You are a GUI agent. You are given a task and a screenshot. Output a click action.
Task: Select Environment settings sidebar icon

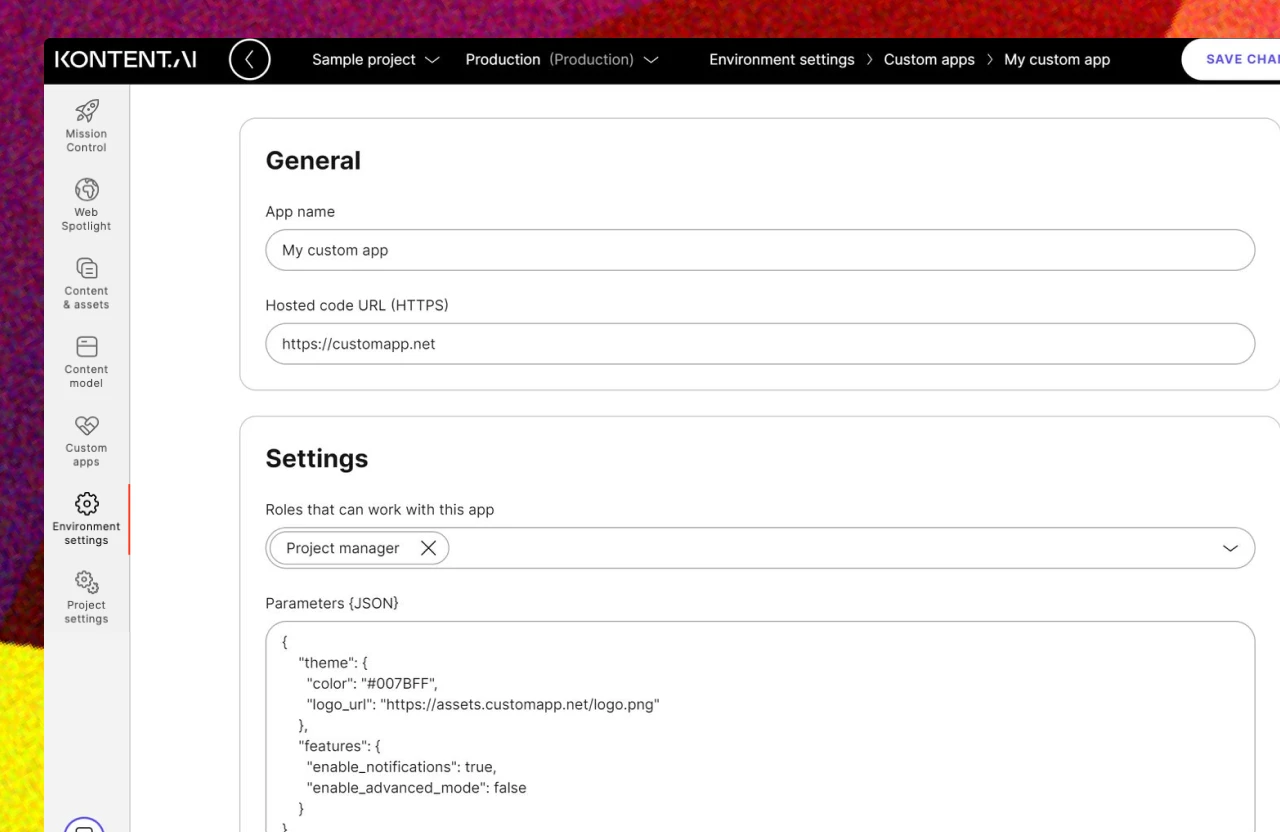(86, 519)
